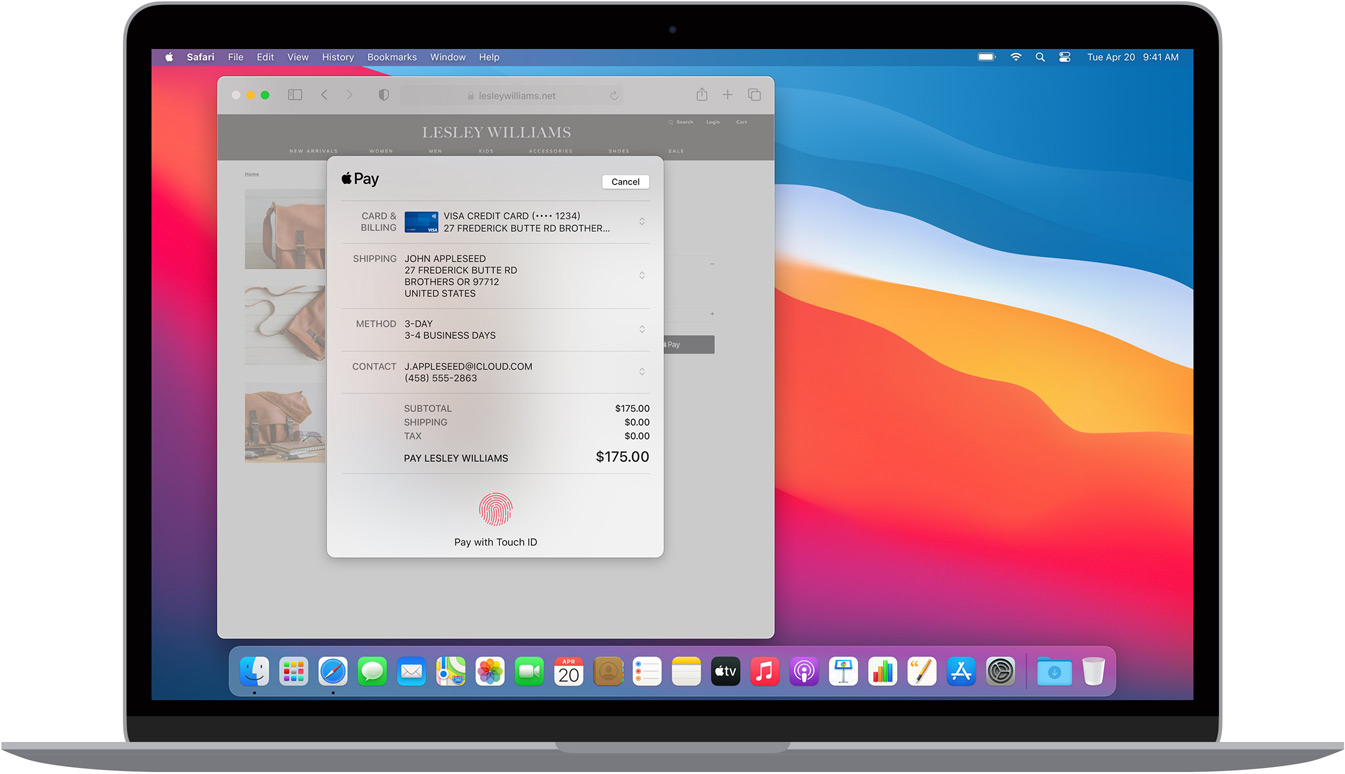Viewport: 1345px width, 774px height.
Task: Open Control Center in the menu bar
Action: pyautogui.click(x=1065, y=57)
